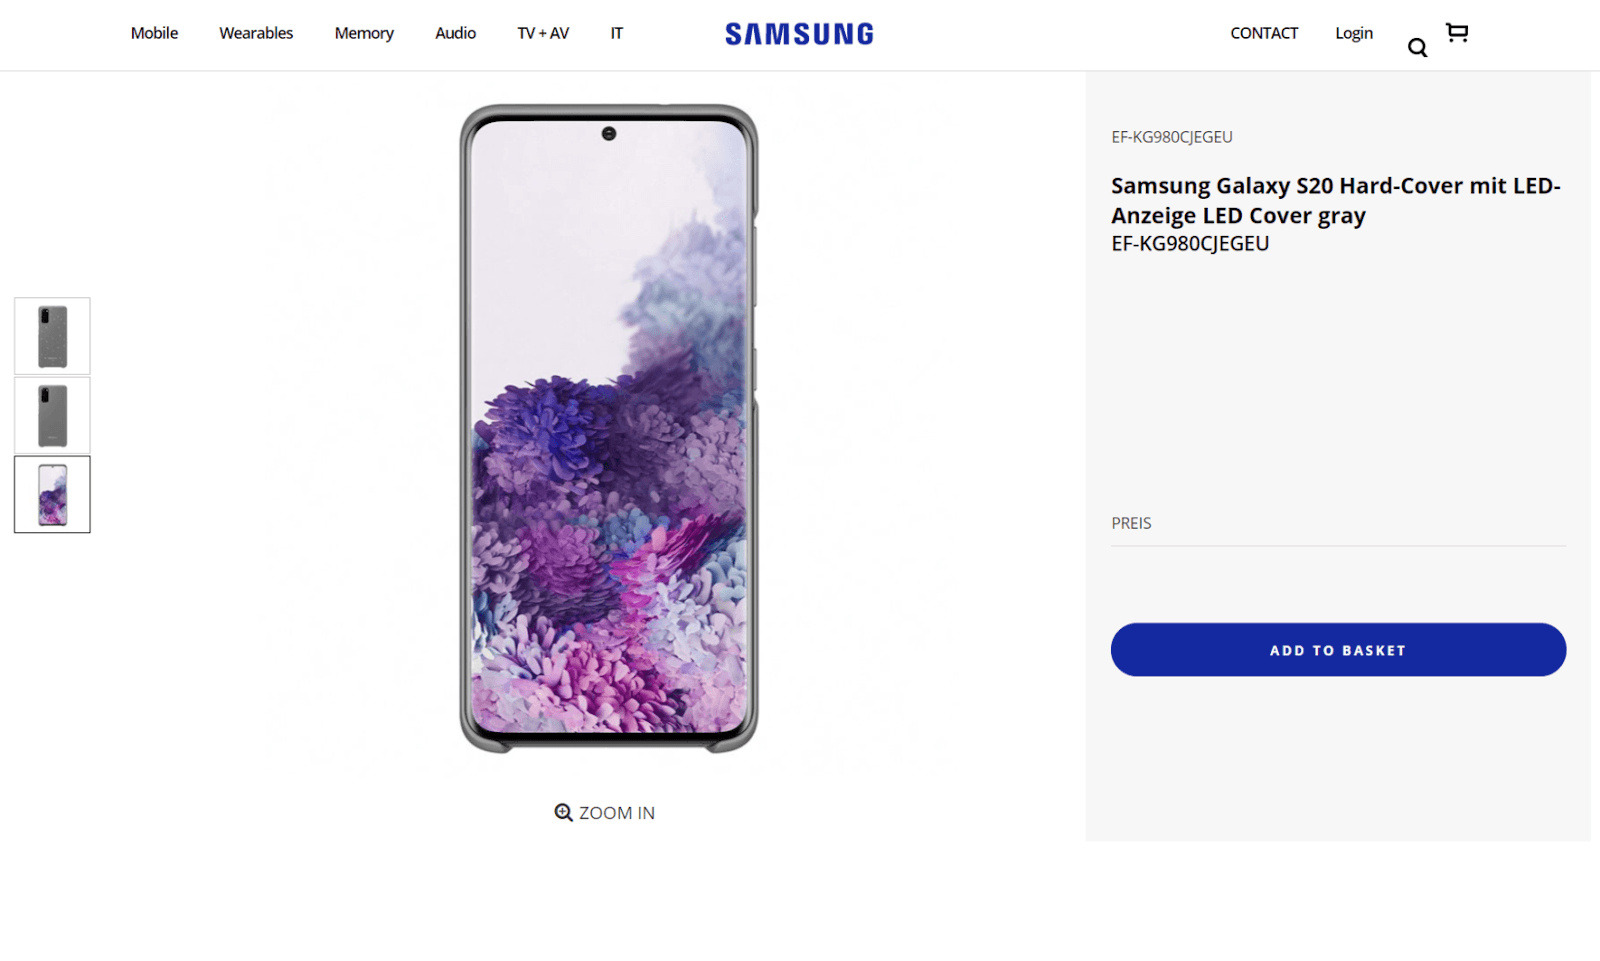Open the shopping cart icon
The image size is (1600, 961).
click(x=1457, y=32)
